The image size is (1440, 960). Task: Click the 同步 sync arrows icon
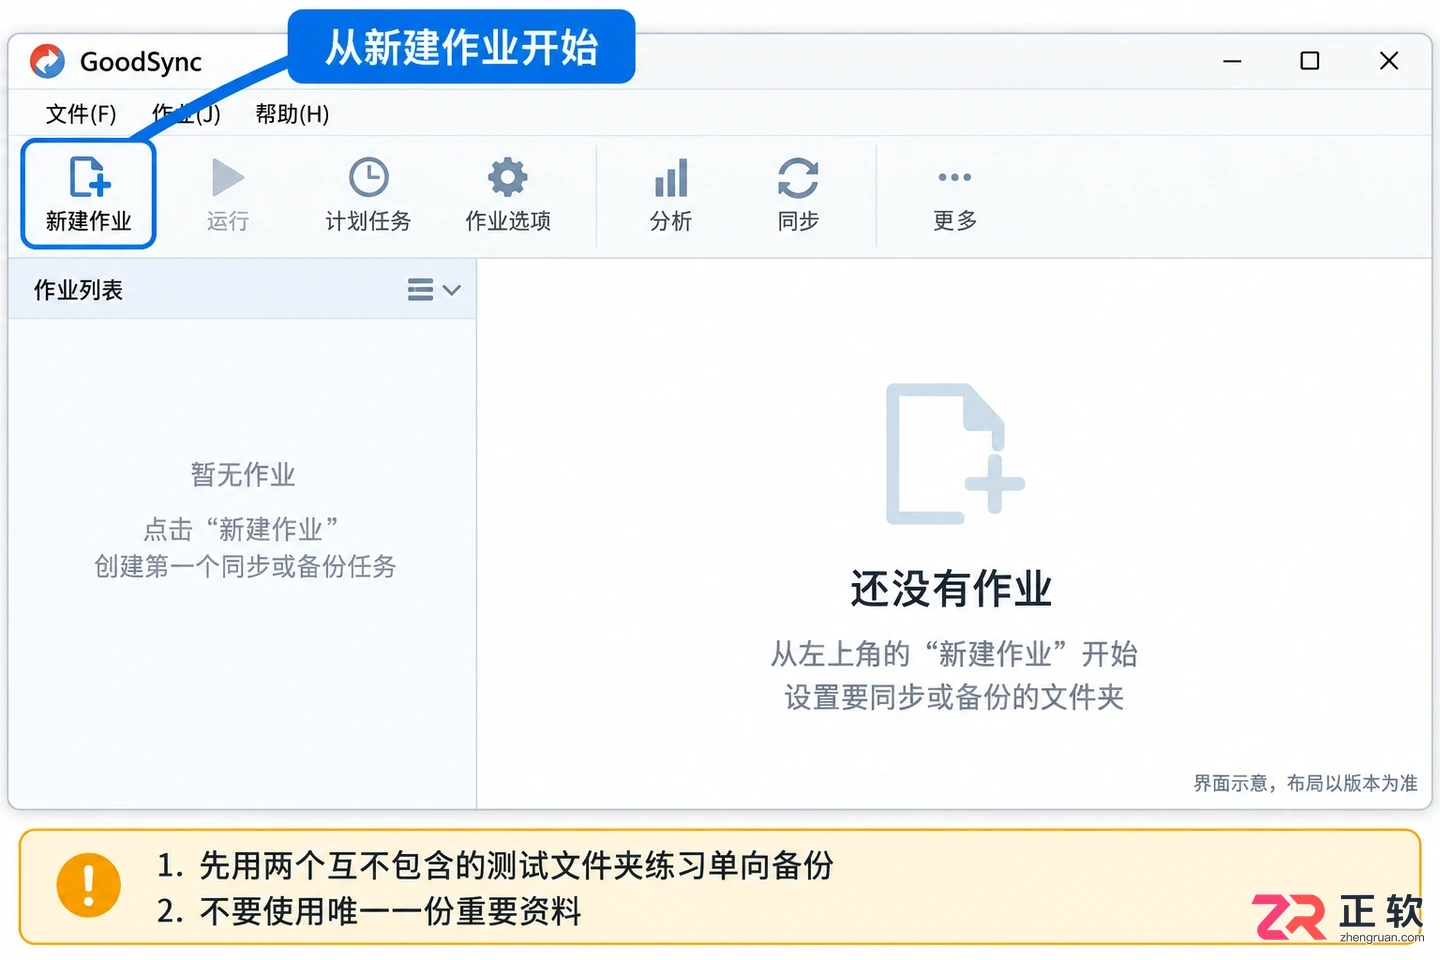(798, 178)
